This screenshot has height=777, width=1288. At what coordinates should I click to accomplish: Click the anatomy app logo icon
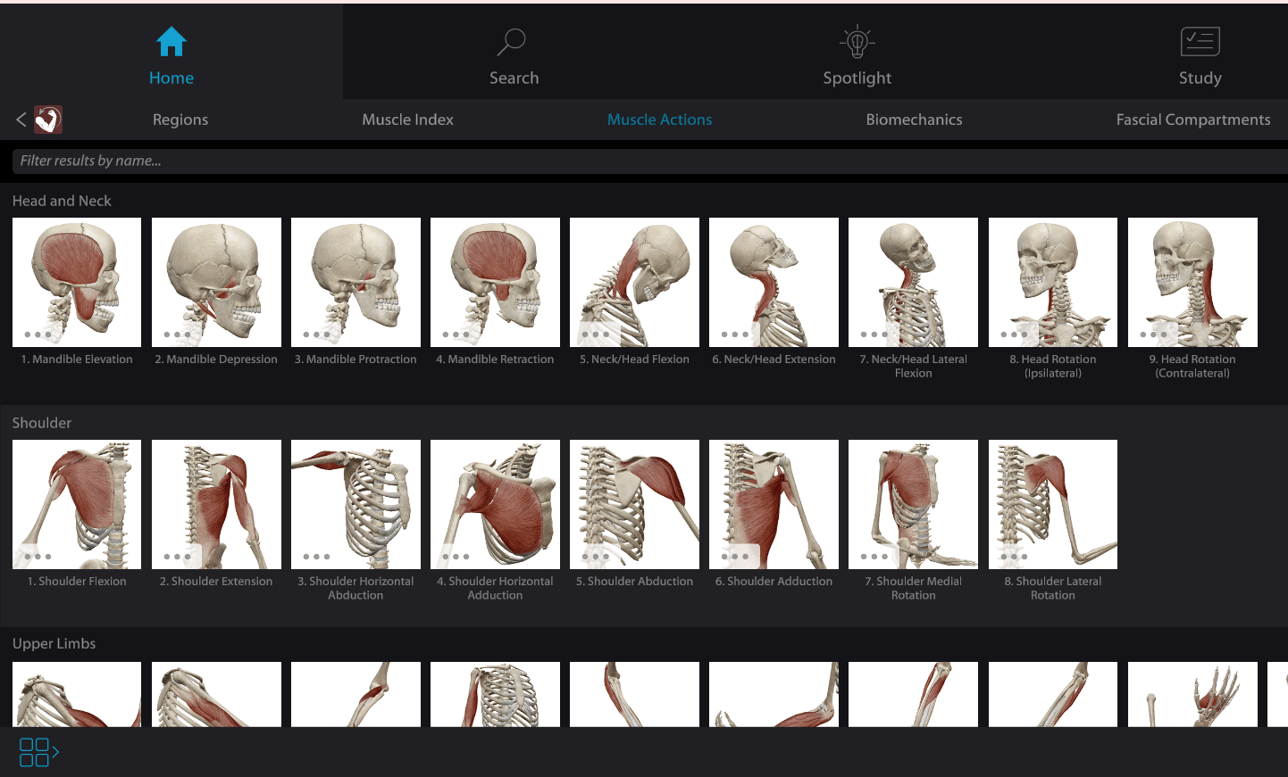(47, 119)
